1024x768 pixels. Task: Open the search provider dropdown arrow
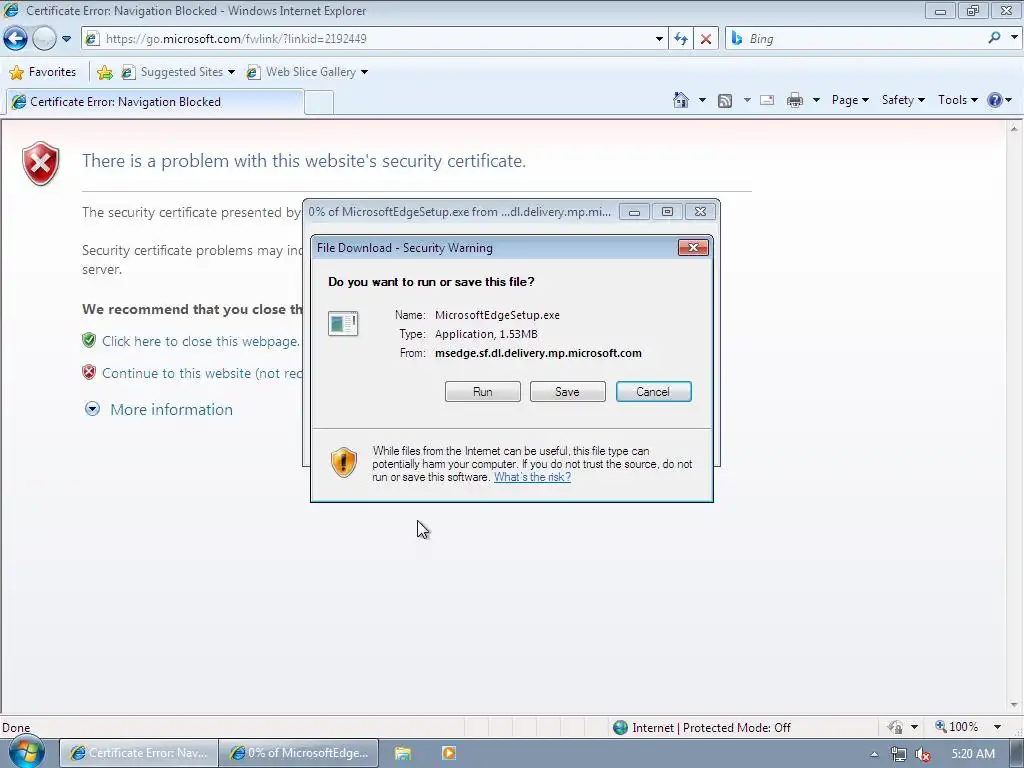click(x=1014, y=38)
